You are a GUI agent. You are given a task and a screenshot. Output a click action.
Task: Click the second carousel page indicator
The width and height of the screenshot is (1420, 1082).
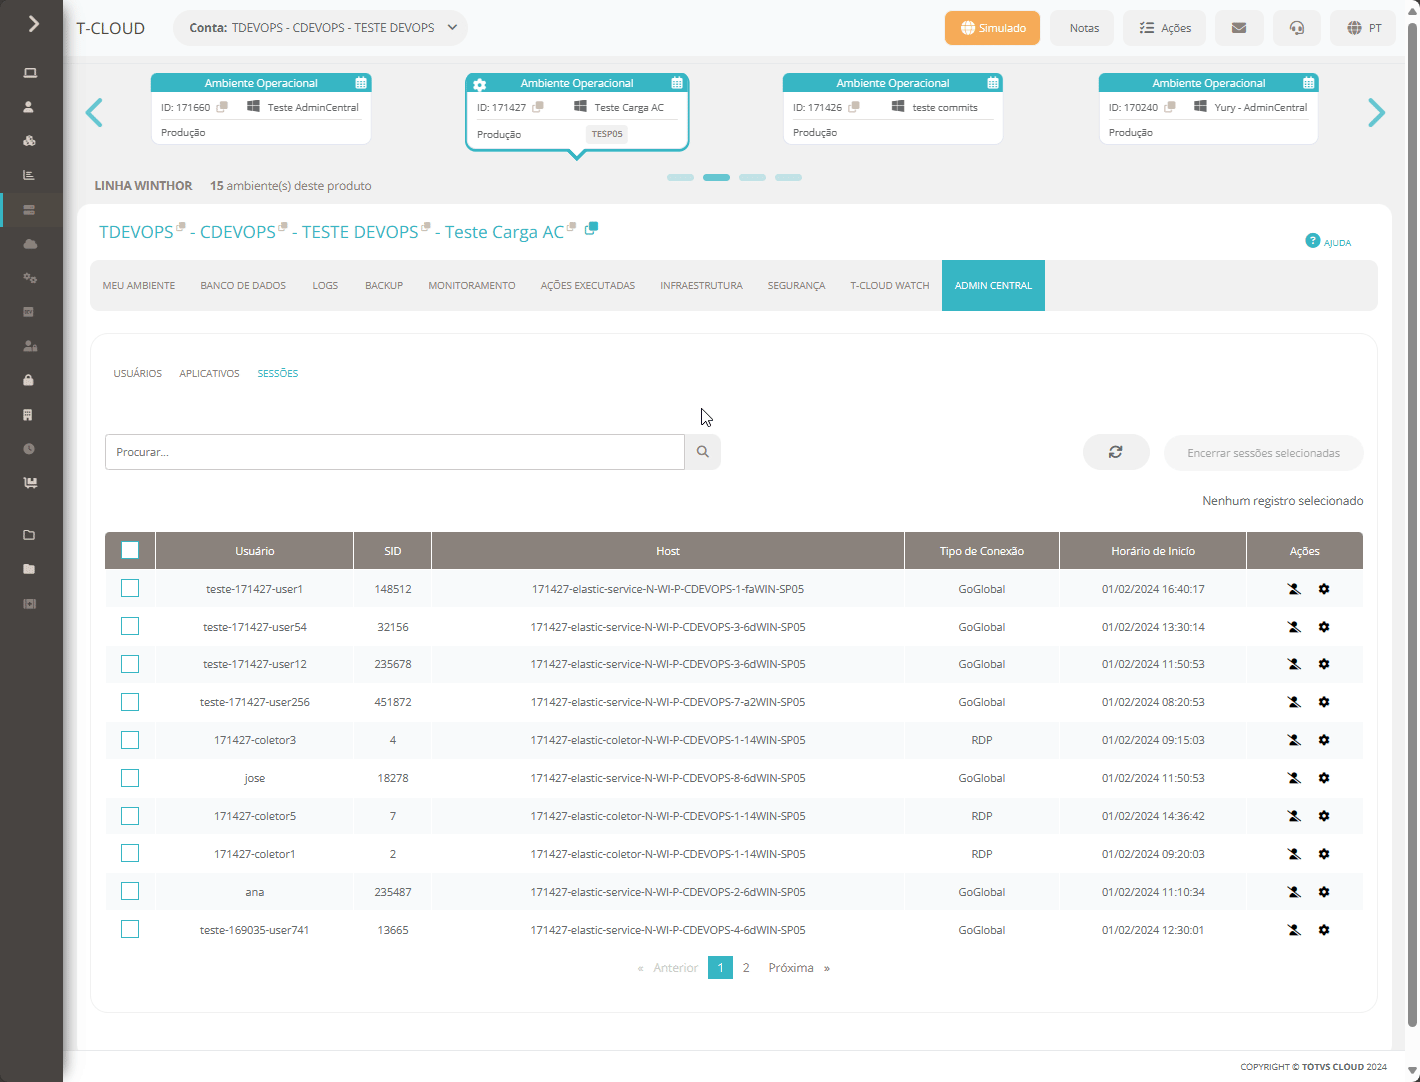click(716, 177)
